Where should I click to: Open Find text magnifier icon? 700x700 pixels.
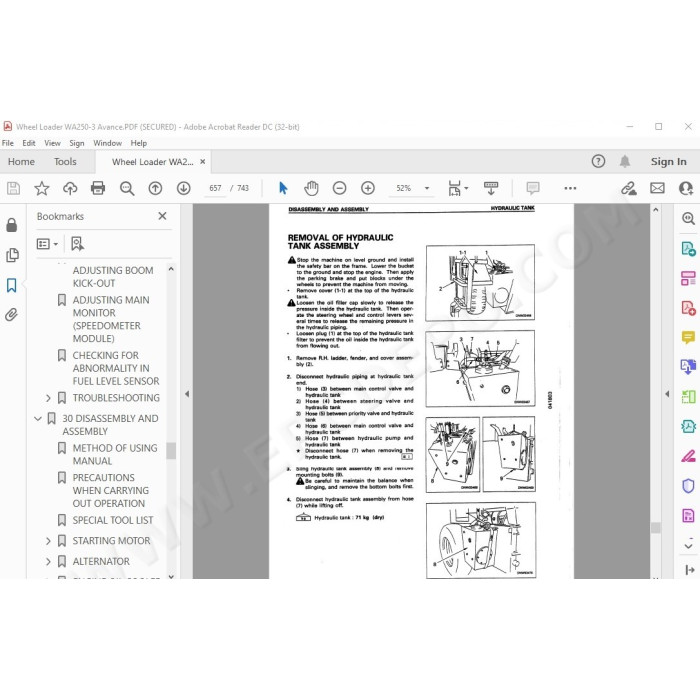tap(127, 188)
